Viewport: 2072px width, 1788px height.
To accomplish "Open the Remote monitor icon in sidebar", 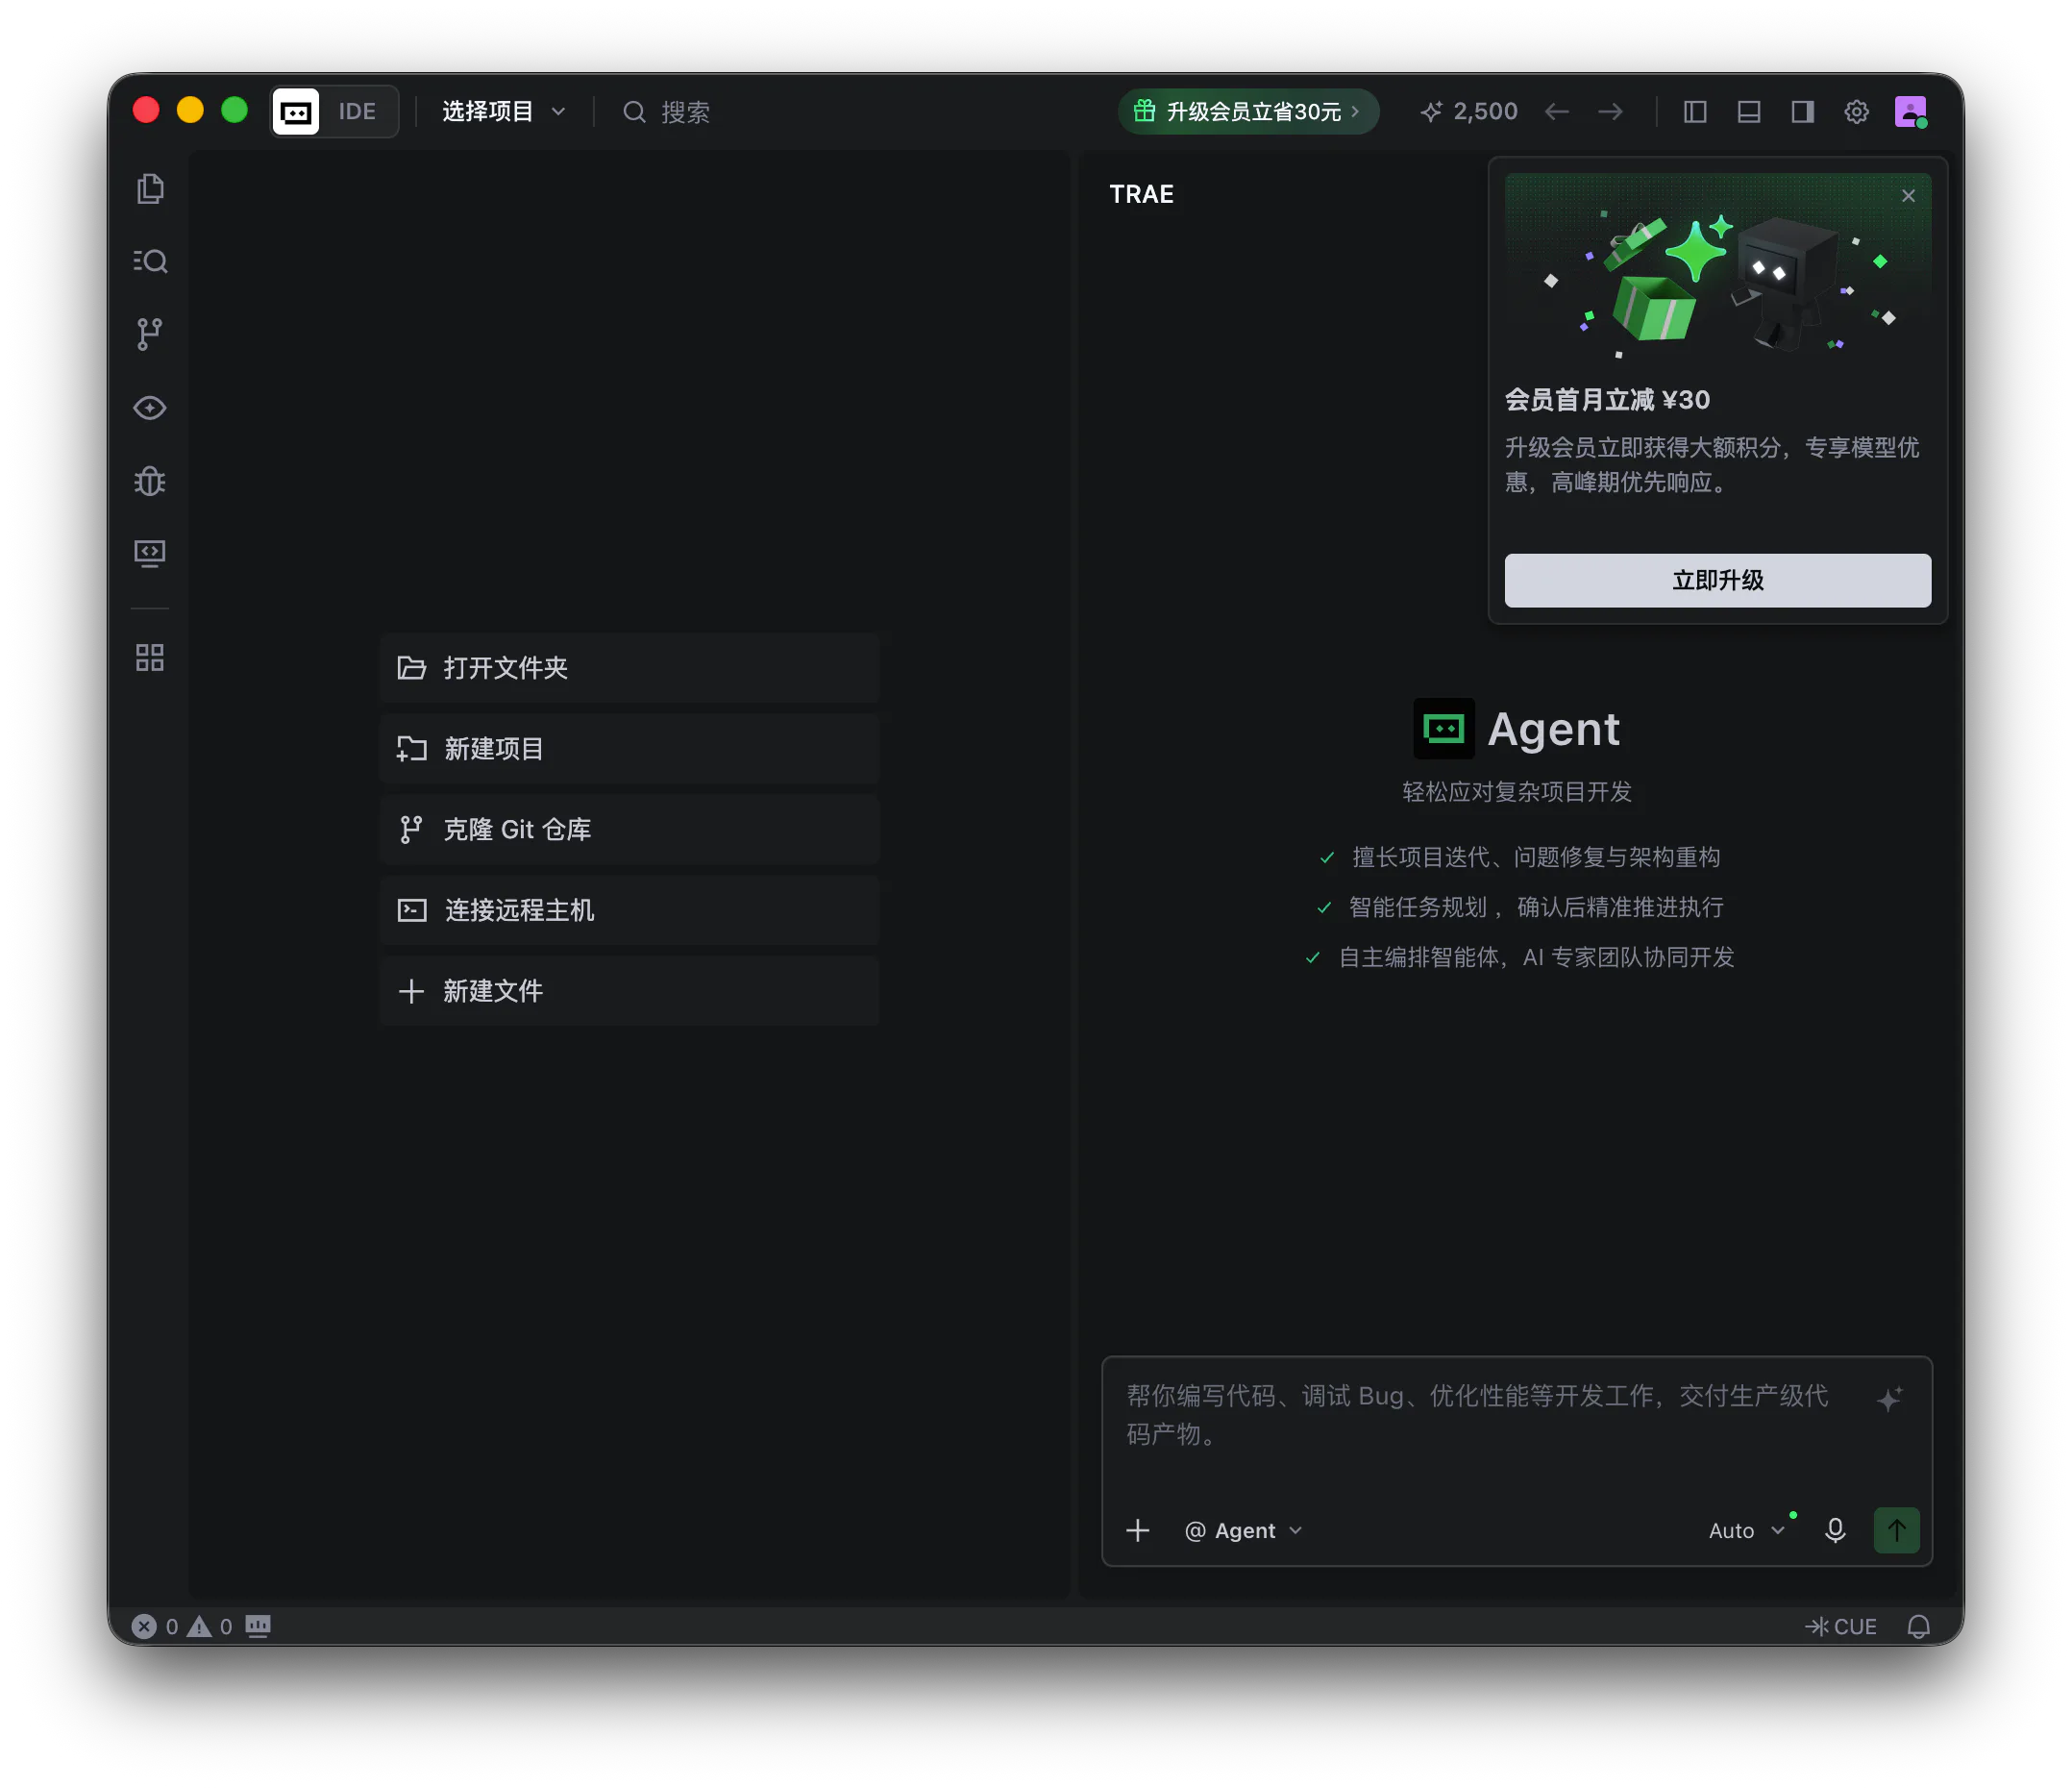I will pyautogui.click(x=150, y=554).
